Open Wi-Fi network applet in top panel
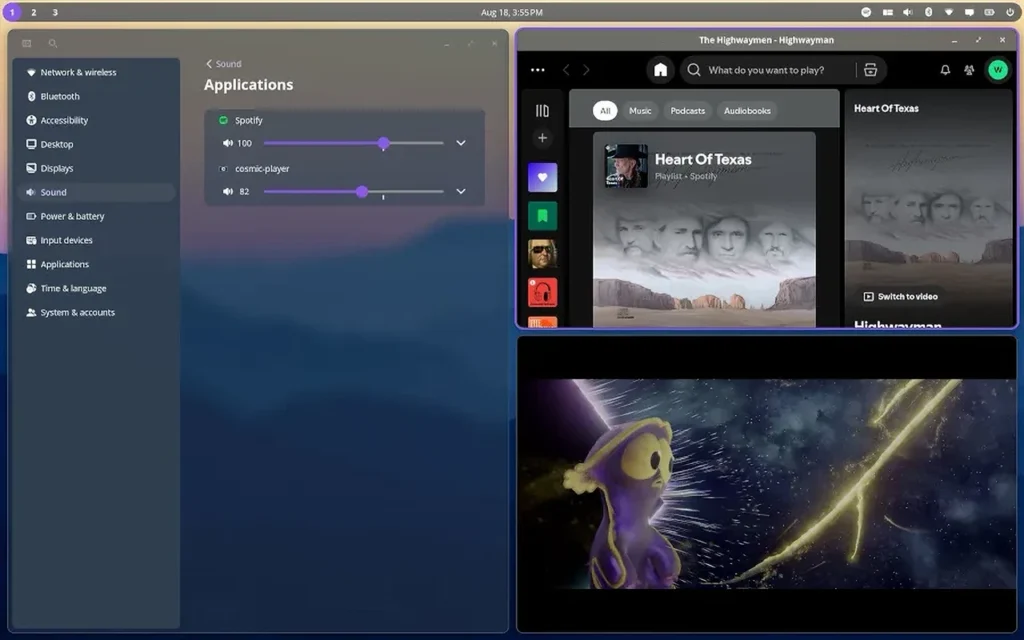The image size is (1024, 640). [x=949, y=12]
